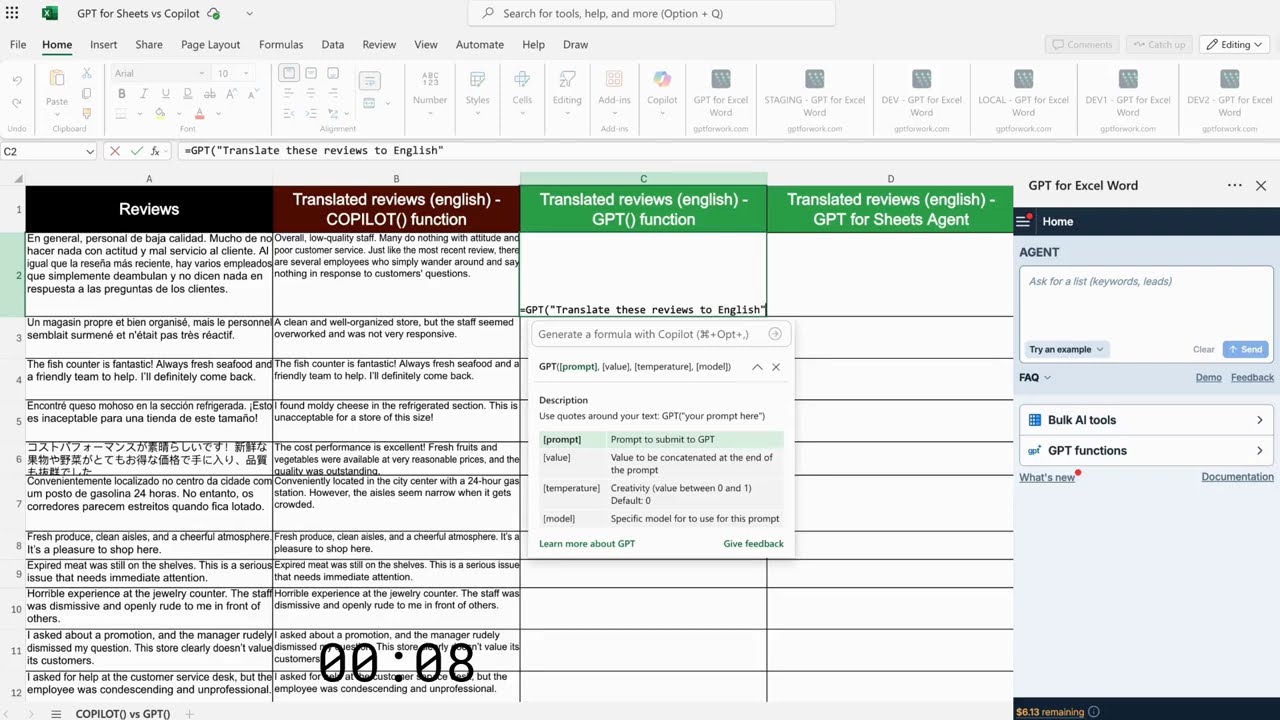Open DEV - GPT for Excel Word
The image size is (1280, 720).
coord(921,92)
